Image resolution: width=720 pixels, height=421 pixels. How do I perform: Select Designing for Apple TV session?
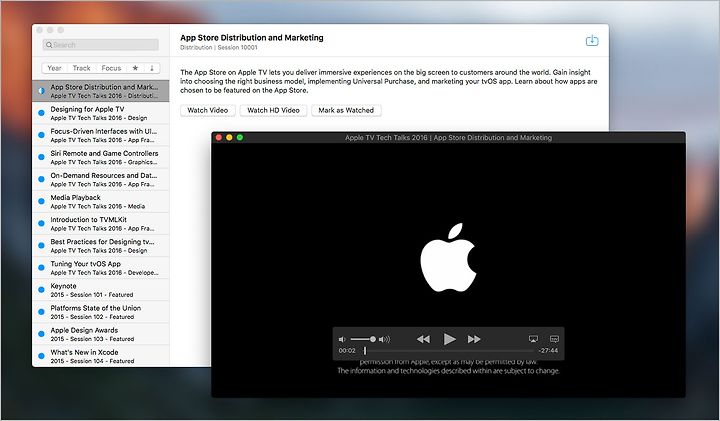click(x=101, y=113)
